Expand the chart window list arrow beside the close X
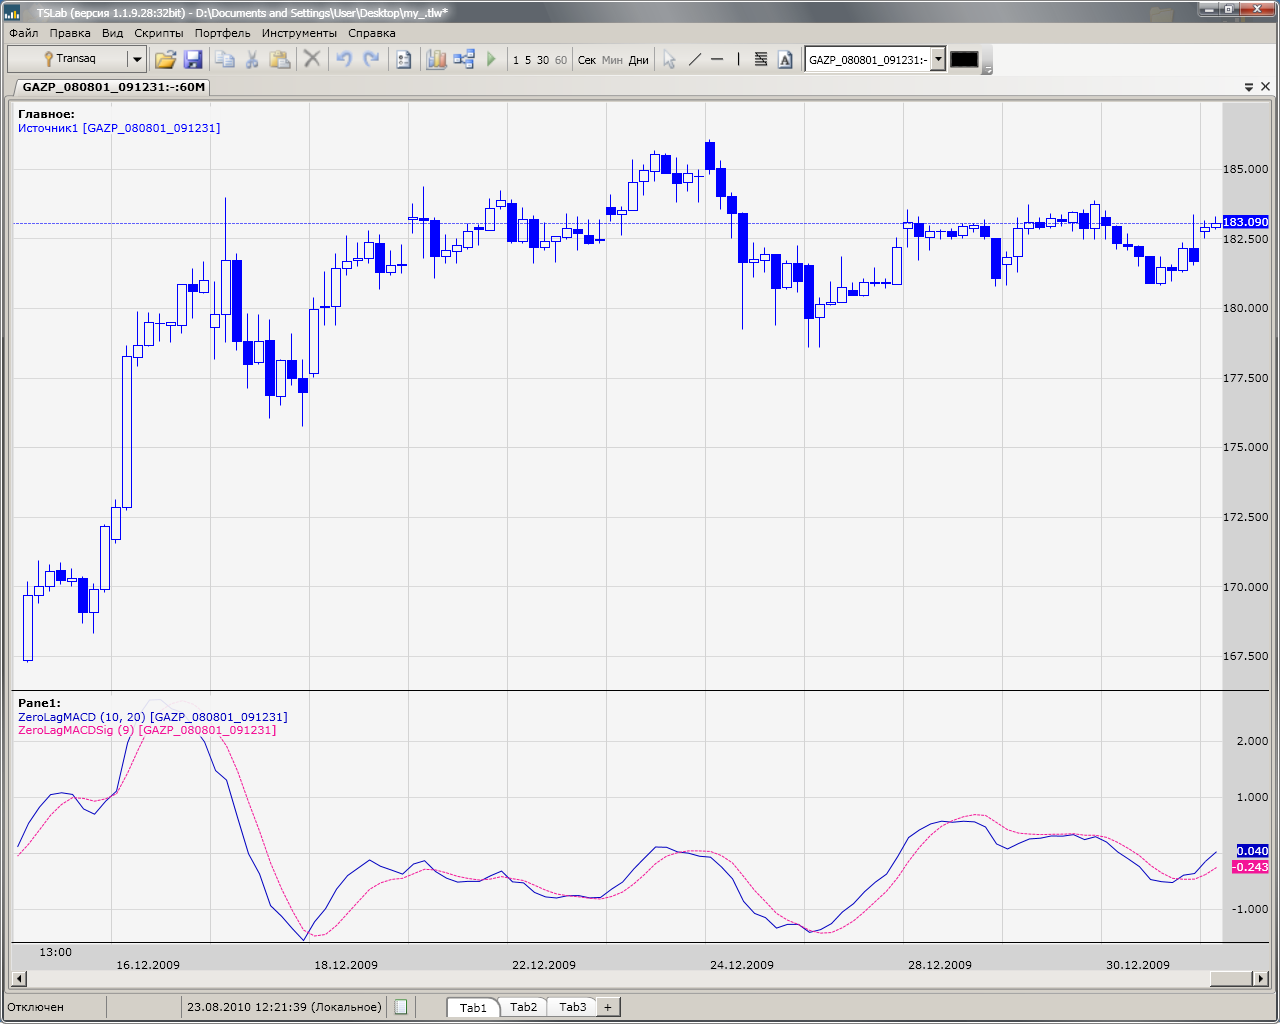 [1249, 87]
